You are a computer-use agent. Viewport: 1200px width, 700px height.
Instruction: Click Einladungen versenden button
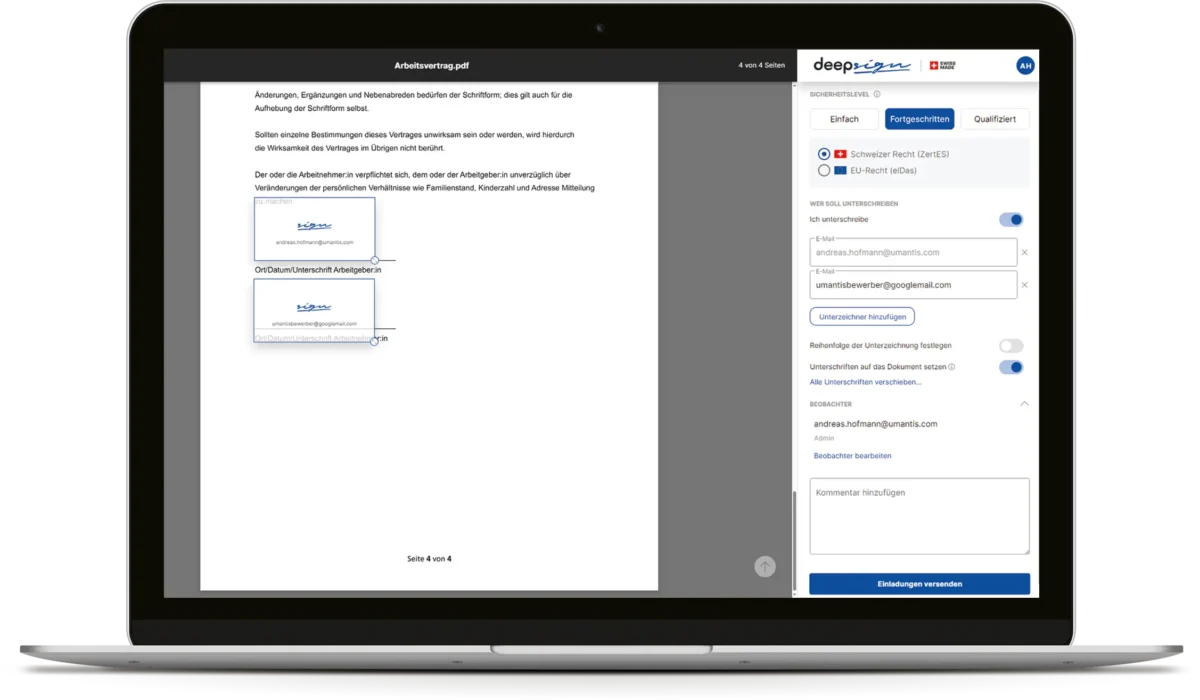[x=919, y=584]
